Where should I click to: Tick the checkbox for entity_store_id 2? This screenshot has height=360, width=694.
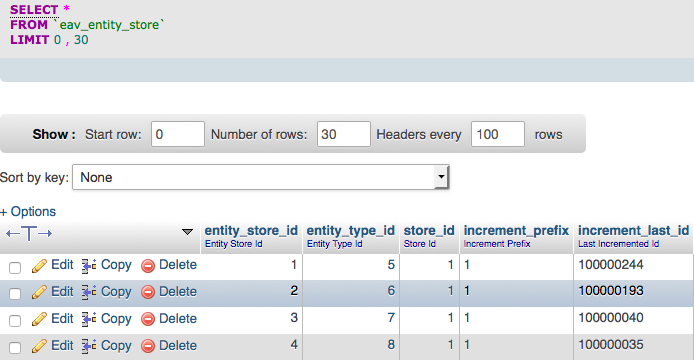click(15, 294)
